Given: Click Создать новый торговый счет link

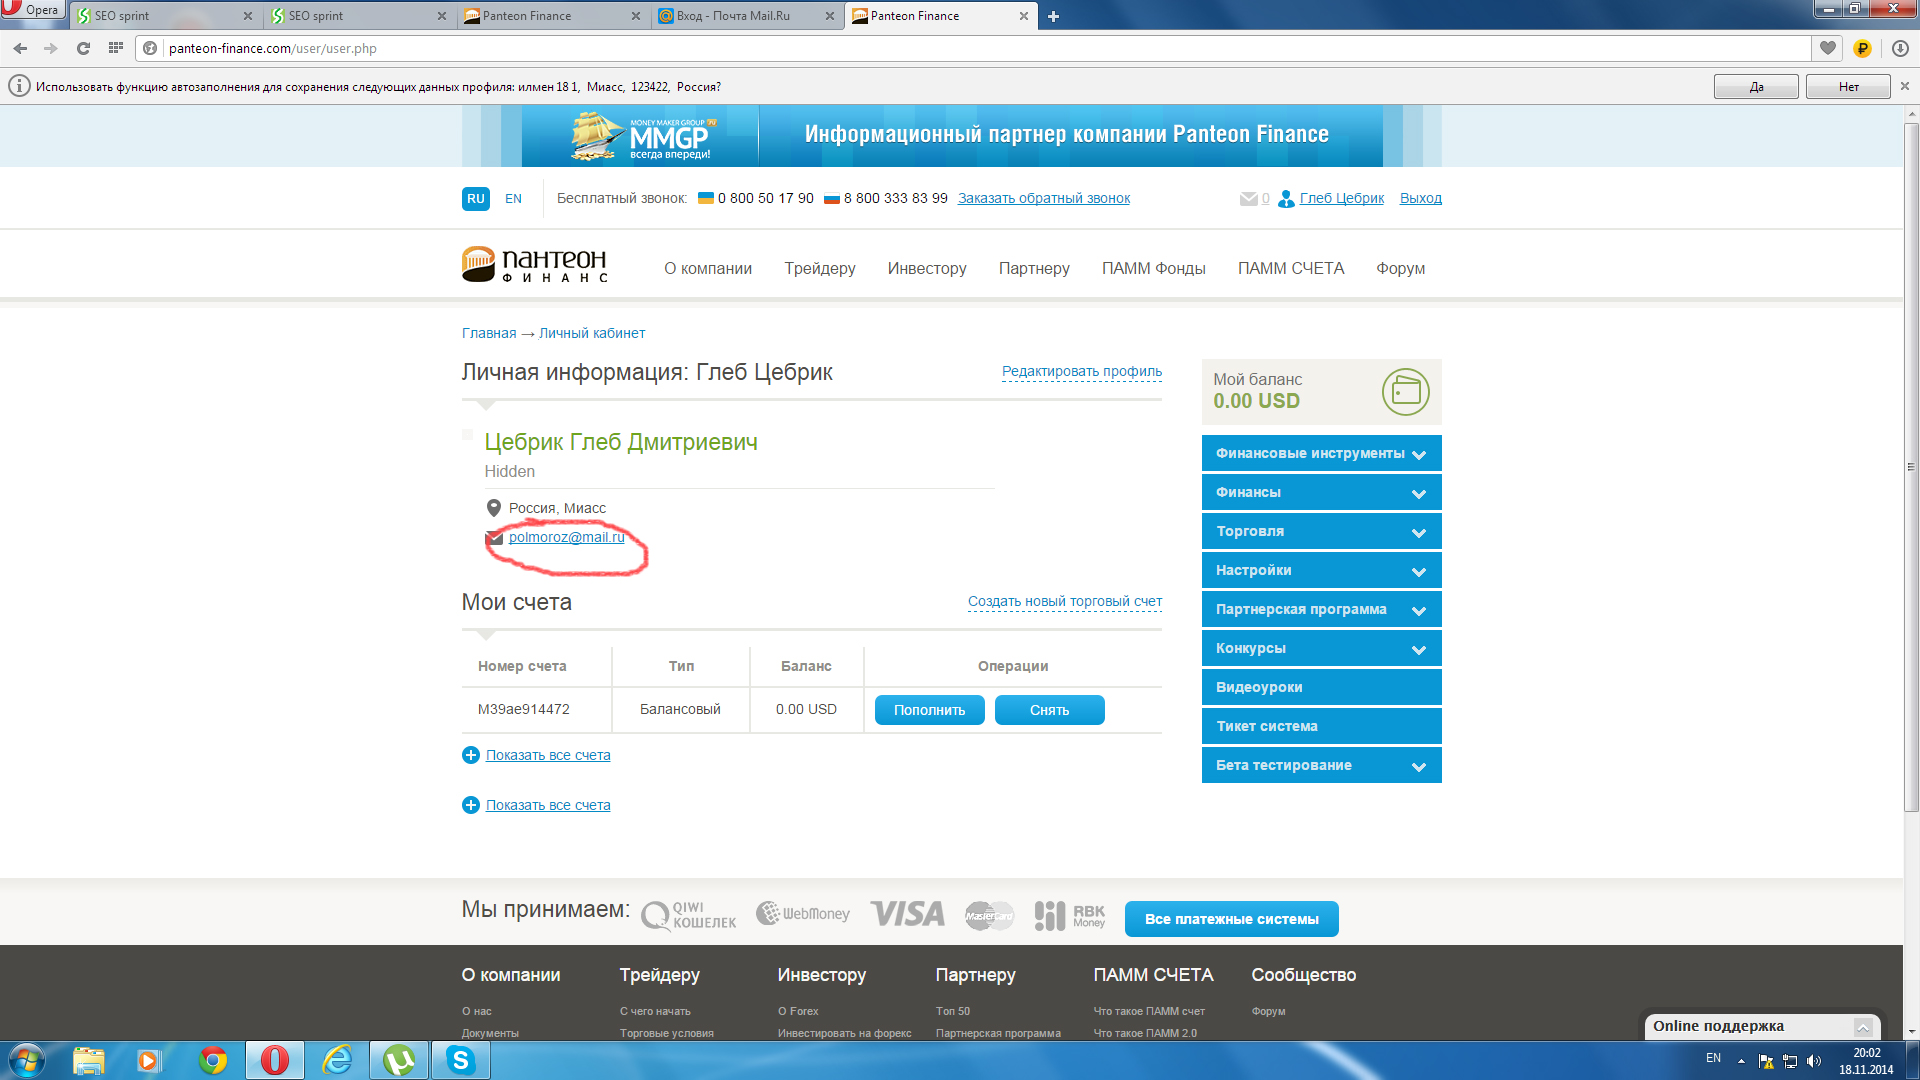Looking at the screenshot, I should [x=1065, y=601].
